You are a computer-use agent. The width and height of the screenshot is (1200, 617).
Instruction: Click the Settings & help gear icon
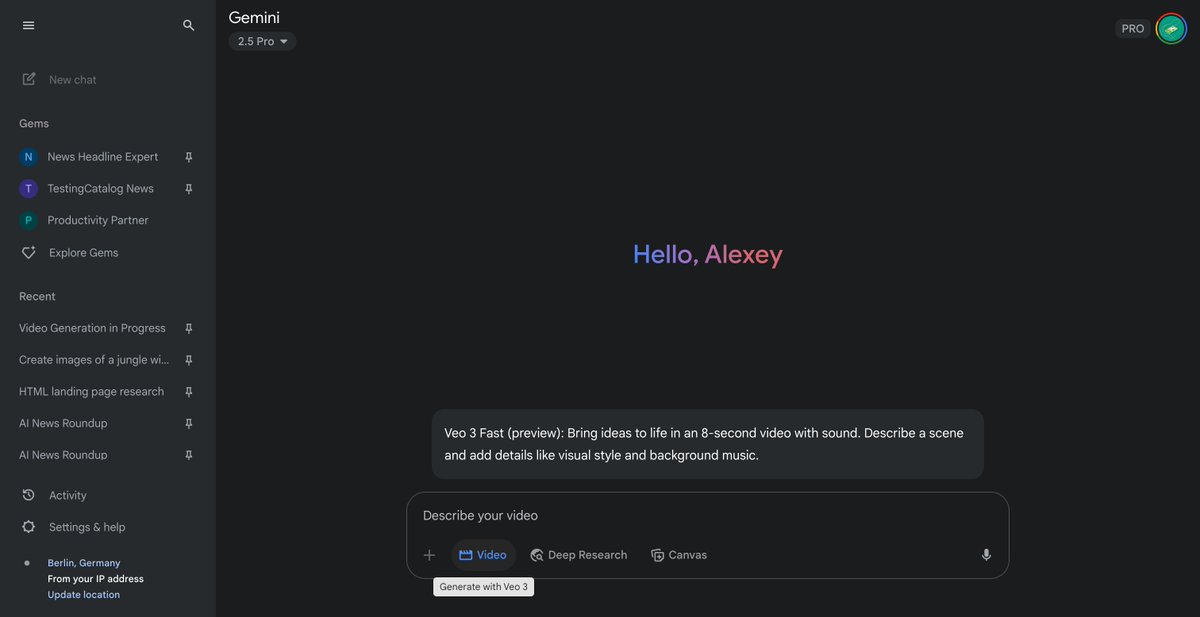[29, 527]
